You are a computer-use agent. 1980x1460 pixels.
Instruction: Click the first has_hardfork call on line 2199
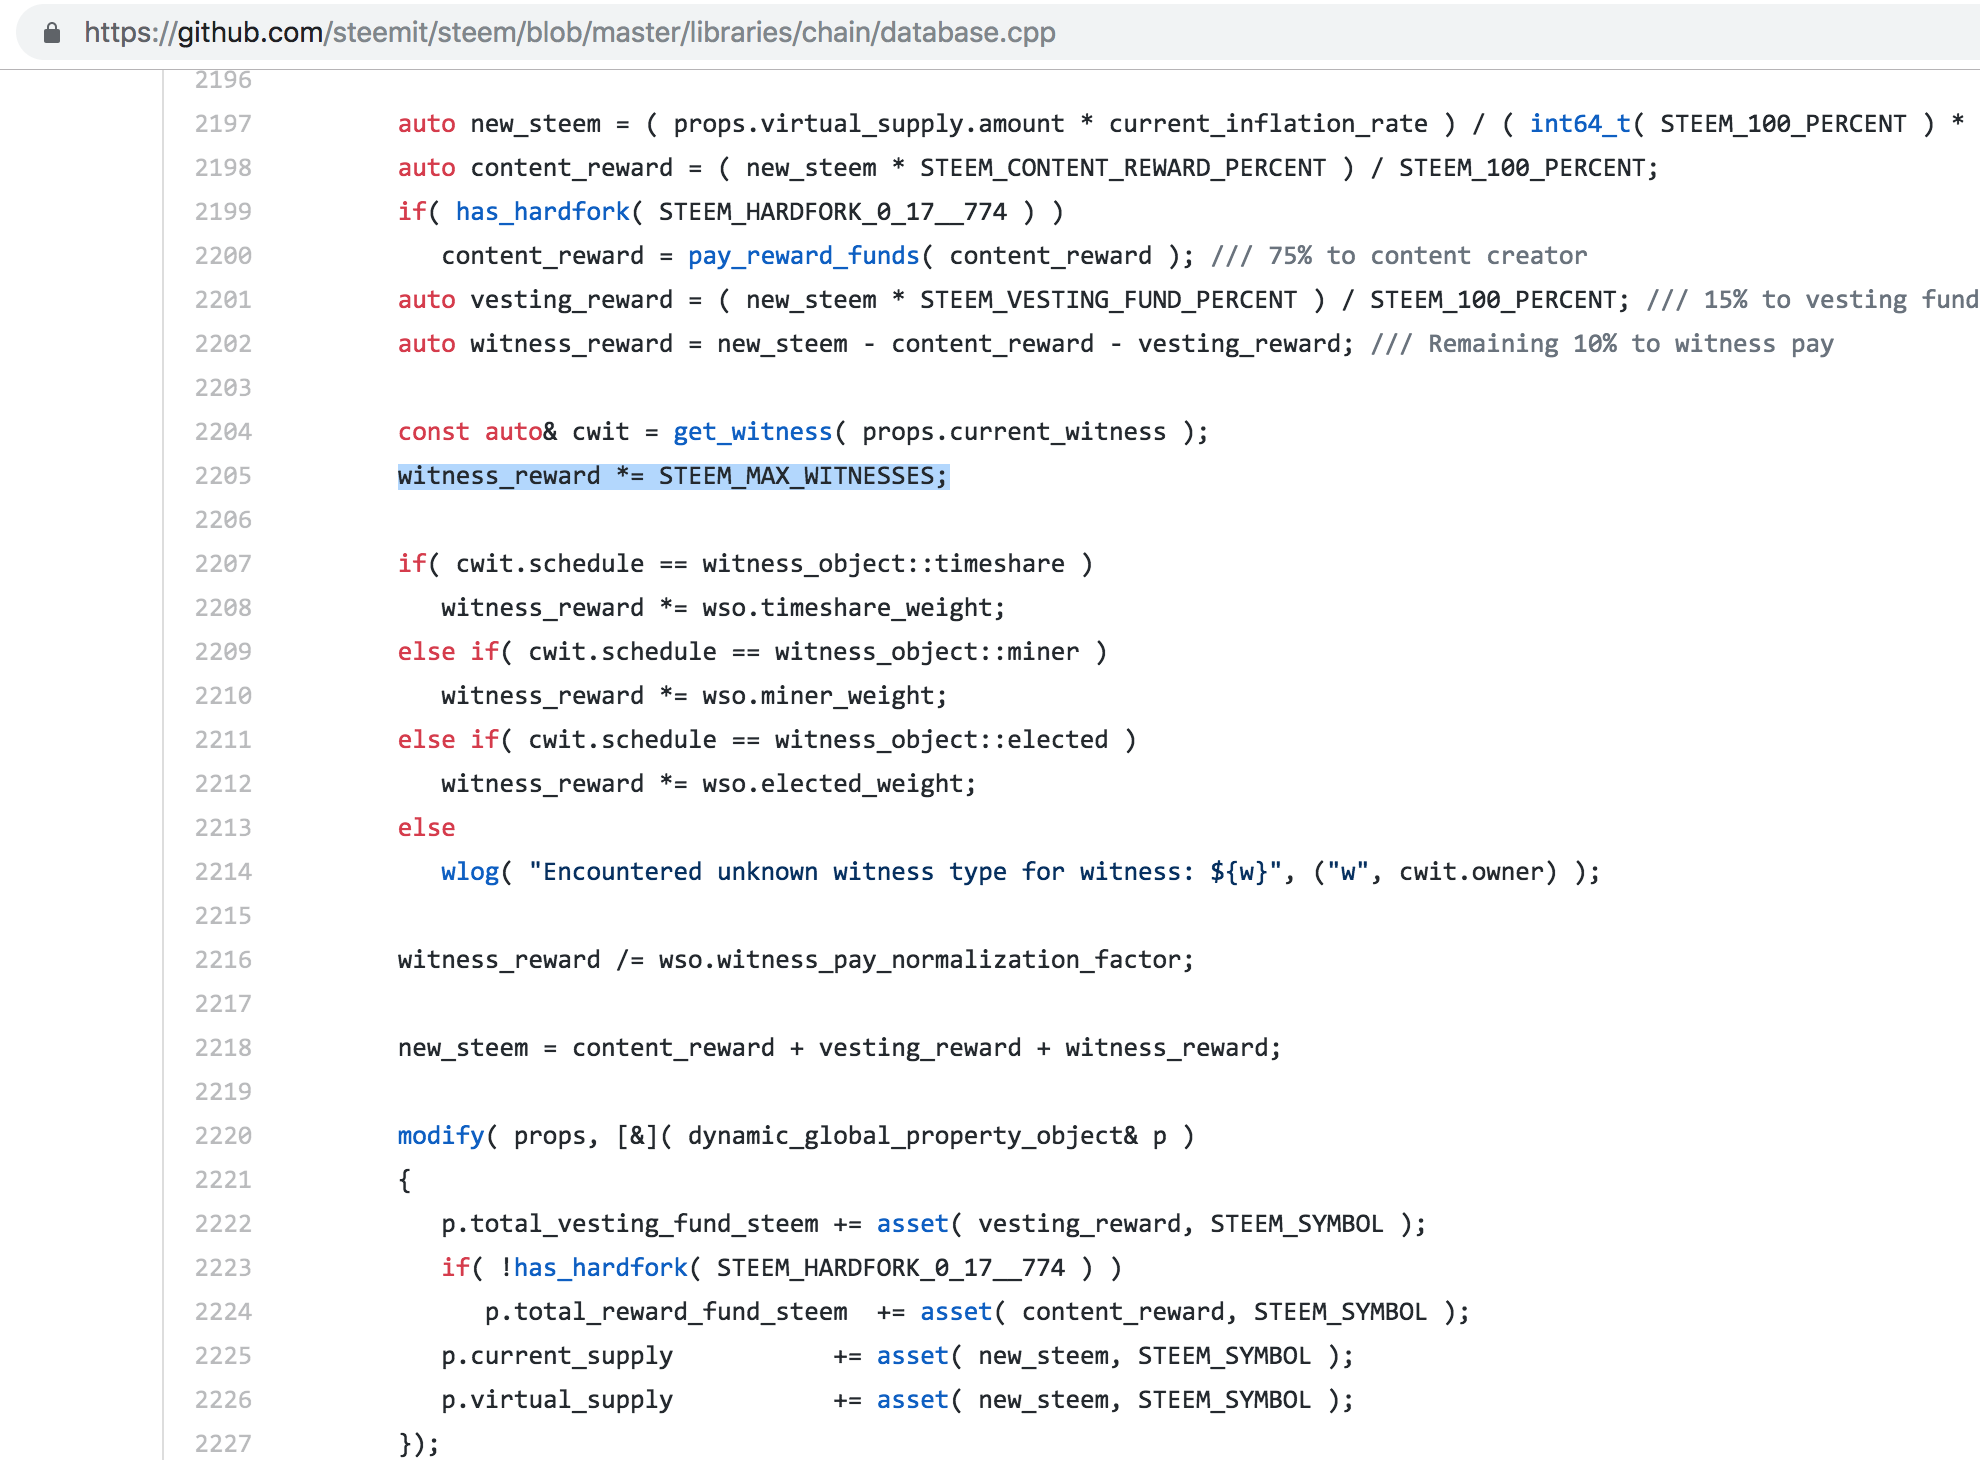(542, 212)
